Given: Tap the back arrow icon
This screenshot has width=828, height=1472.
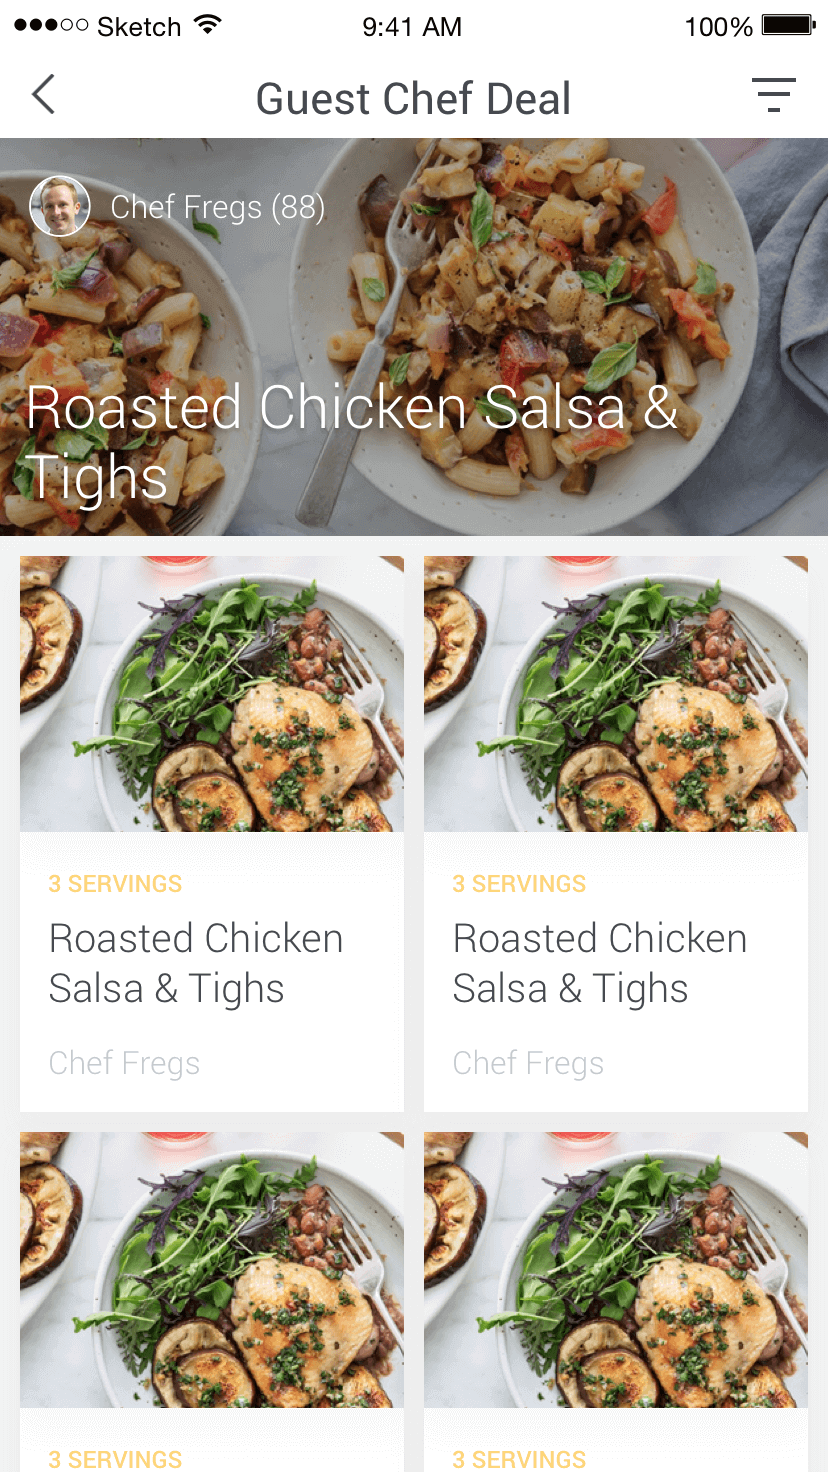Looking at the screenshot, I should pos(43,95).
